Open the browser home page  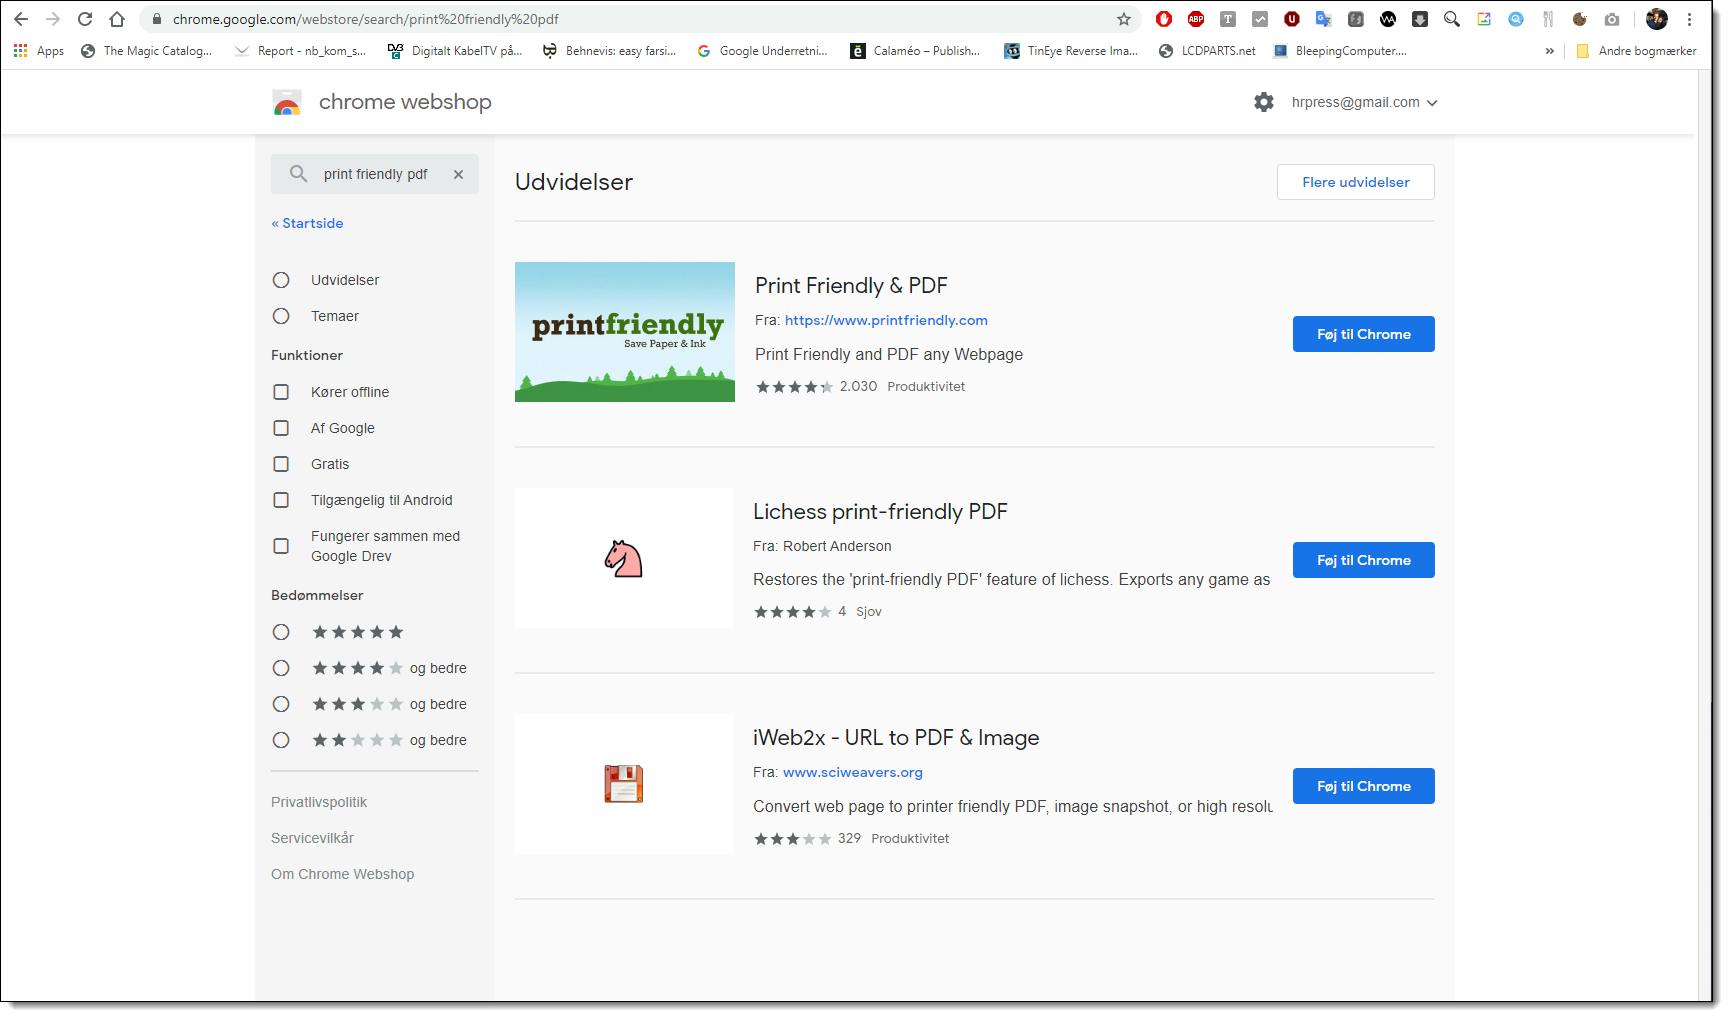coord(117,19)
